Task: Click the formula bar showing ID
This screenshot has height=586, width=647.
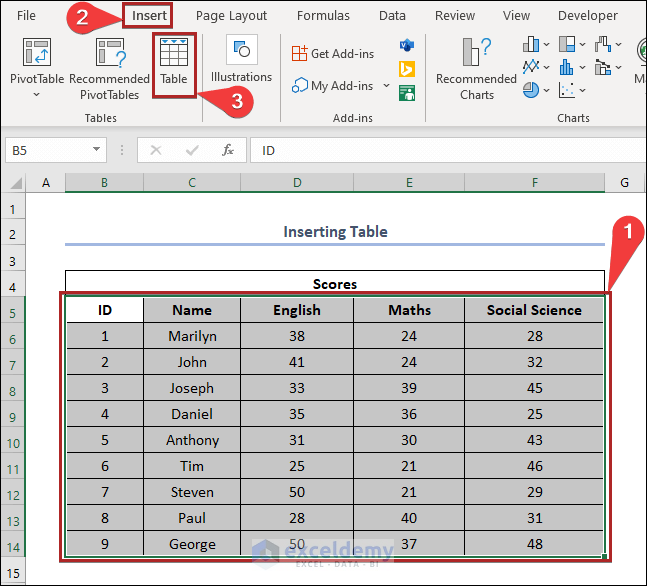Action: (448, 150)
